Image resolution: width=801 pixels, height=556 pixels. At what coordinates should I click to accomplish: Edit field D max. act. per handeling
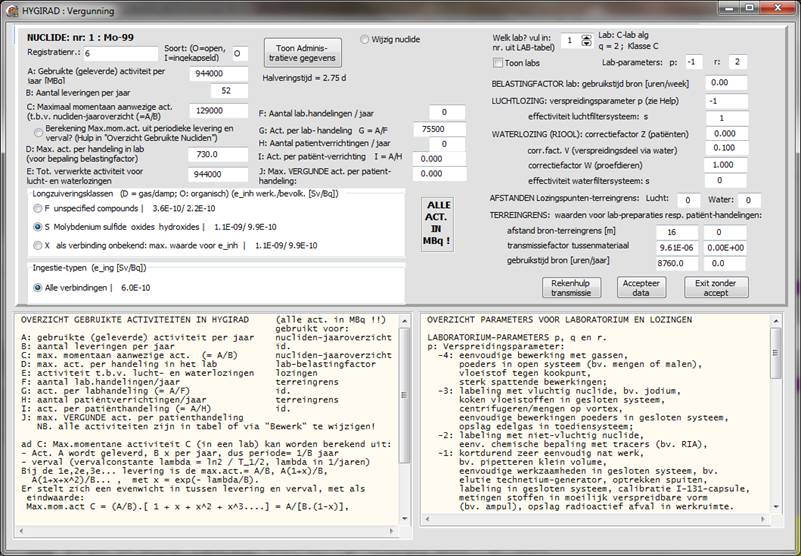[x=218, y=154]
